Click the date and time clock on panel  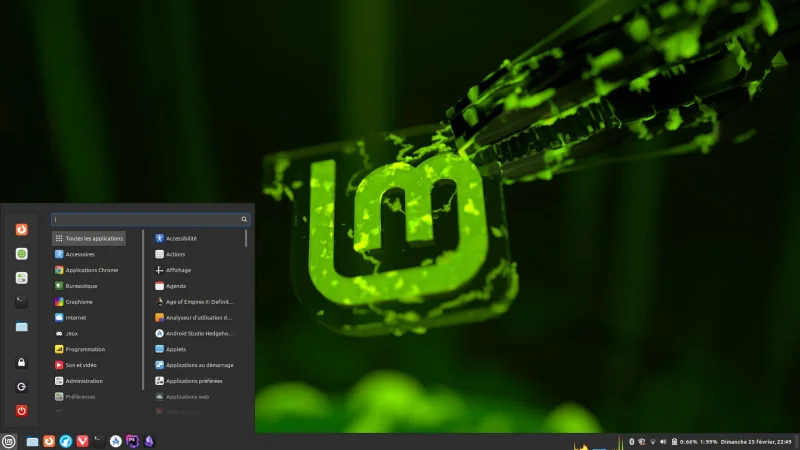(x=756, y=442)
